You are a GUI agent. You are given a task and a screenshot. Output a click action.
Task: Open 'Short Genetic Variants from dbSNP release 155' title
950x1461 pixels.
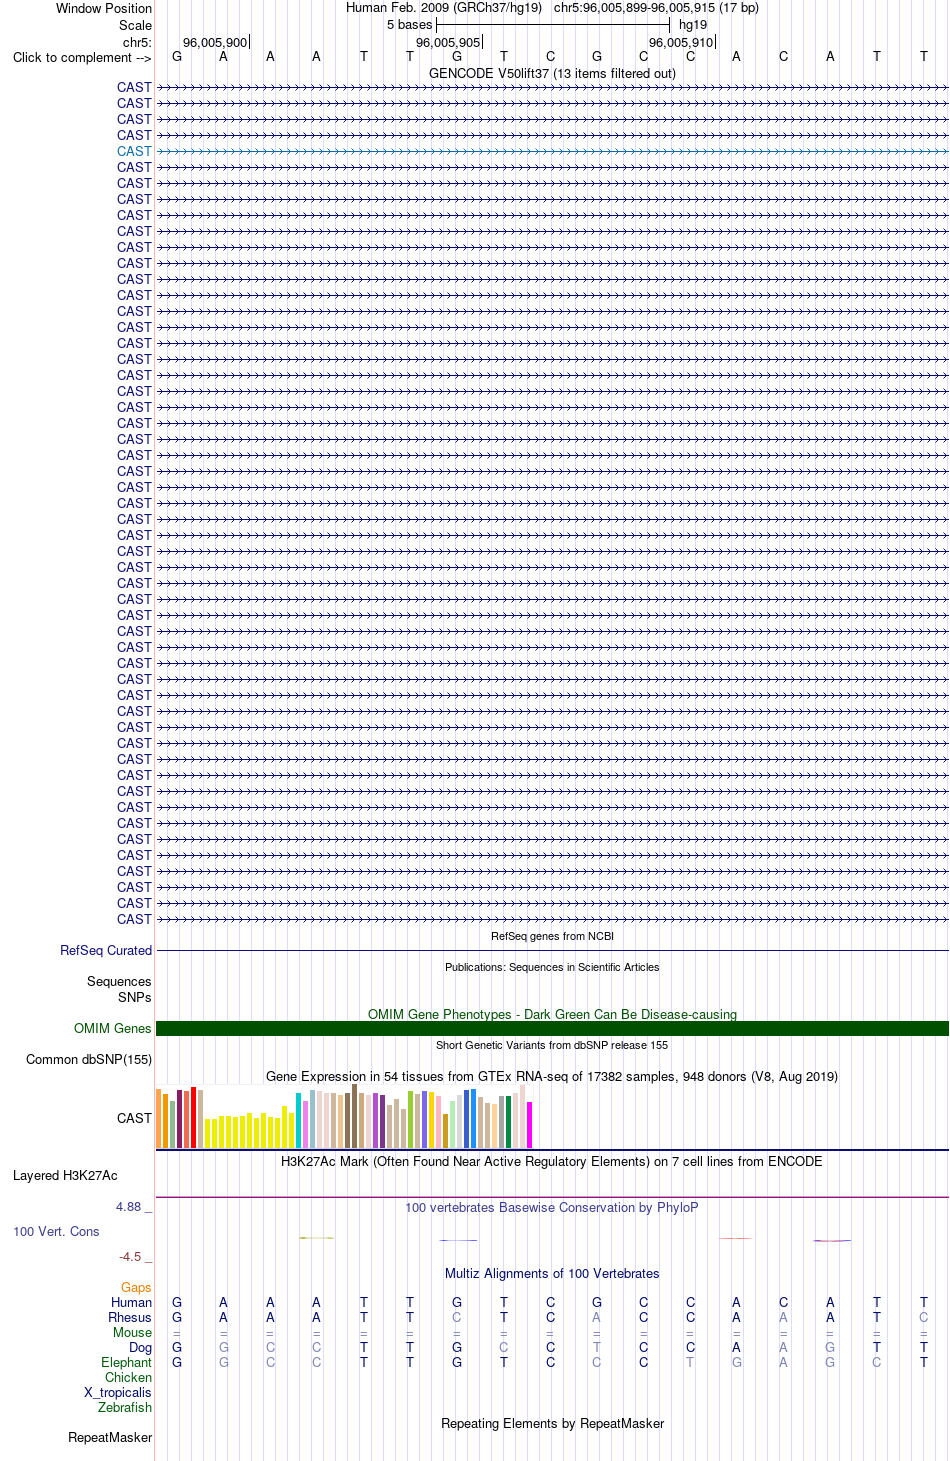[552, 1046]
